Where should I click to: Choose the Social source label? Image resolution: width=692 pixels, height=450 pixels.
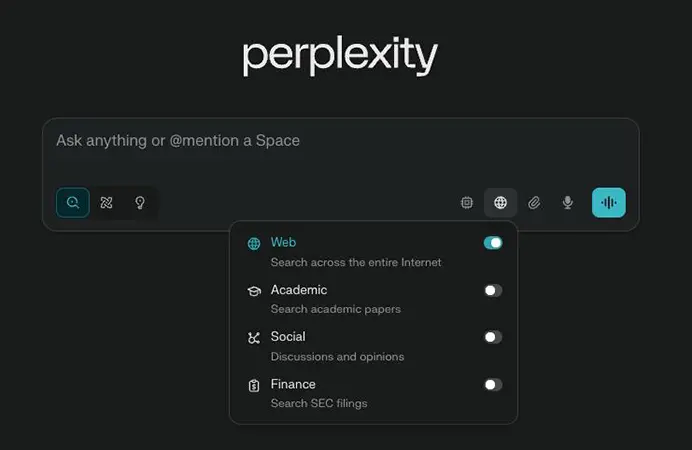tap(288, 337)
